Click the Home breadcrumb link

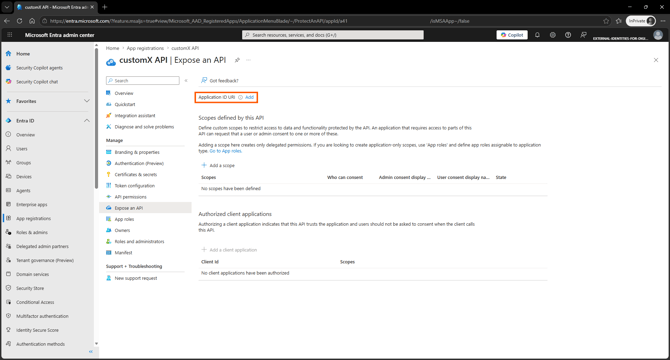click(x=112, y=48)
